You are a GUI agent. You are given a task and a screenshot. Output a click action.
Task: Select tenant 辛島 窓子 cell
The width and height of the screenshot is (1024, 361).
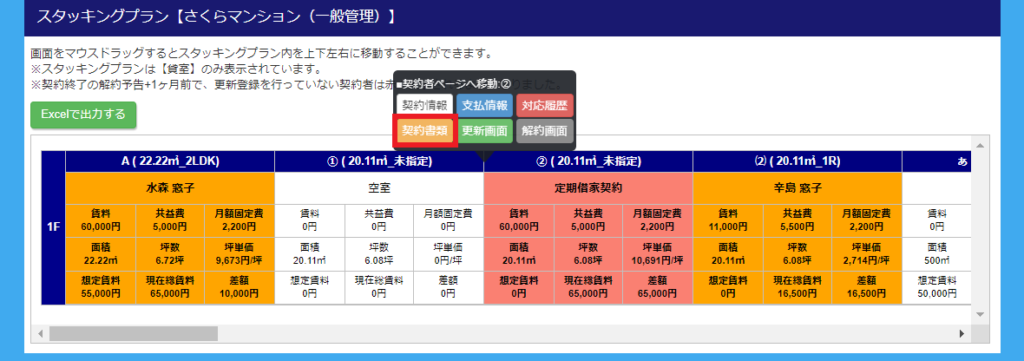(797, 188)
